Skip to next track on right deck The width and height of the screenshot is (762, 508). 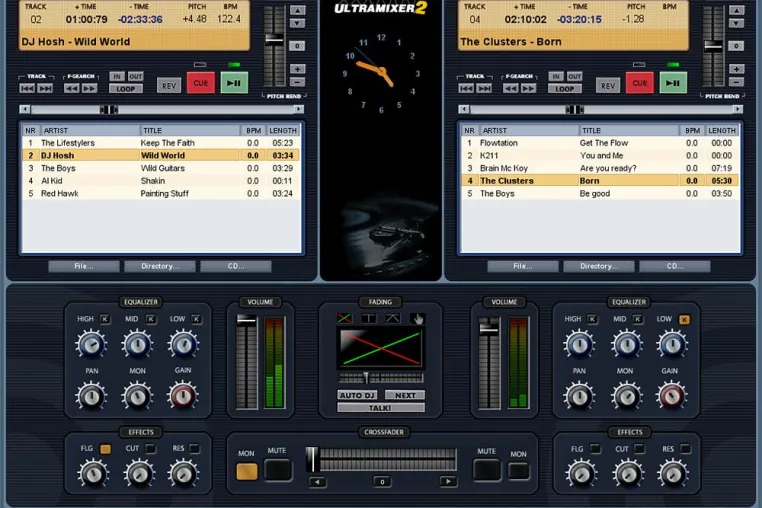click(484, 88)
